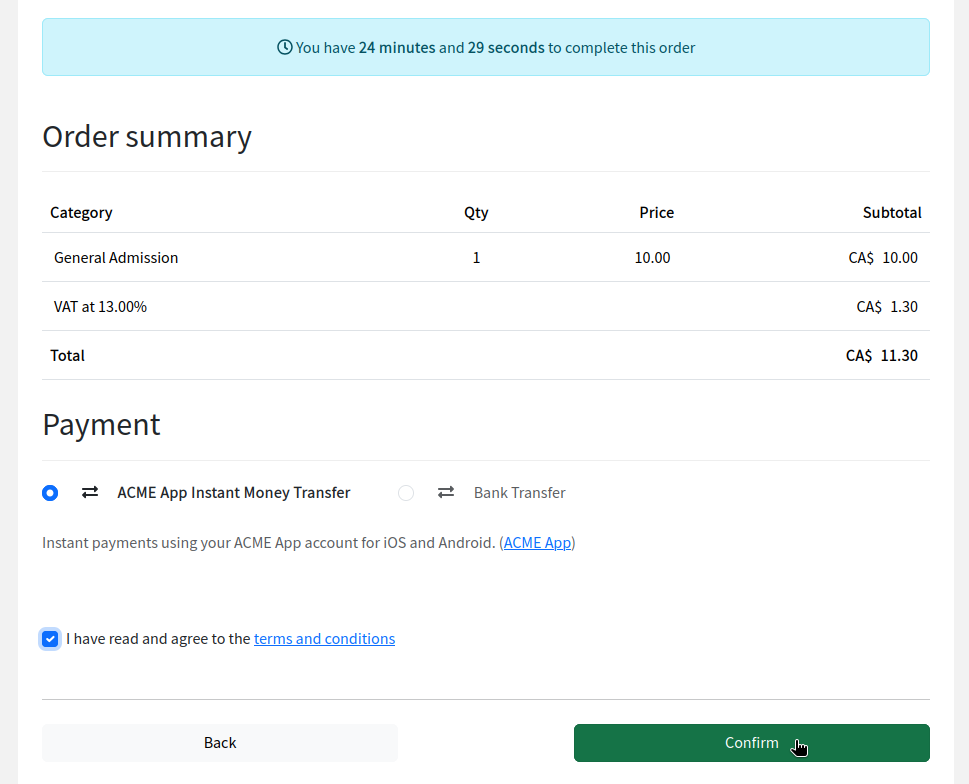Click the Total amount CA$ 11.30
Image resolution: width=969 pixels, height=784 pixels.
point(882,355)
